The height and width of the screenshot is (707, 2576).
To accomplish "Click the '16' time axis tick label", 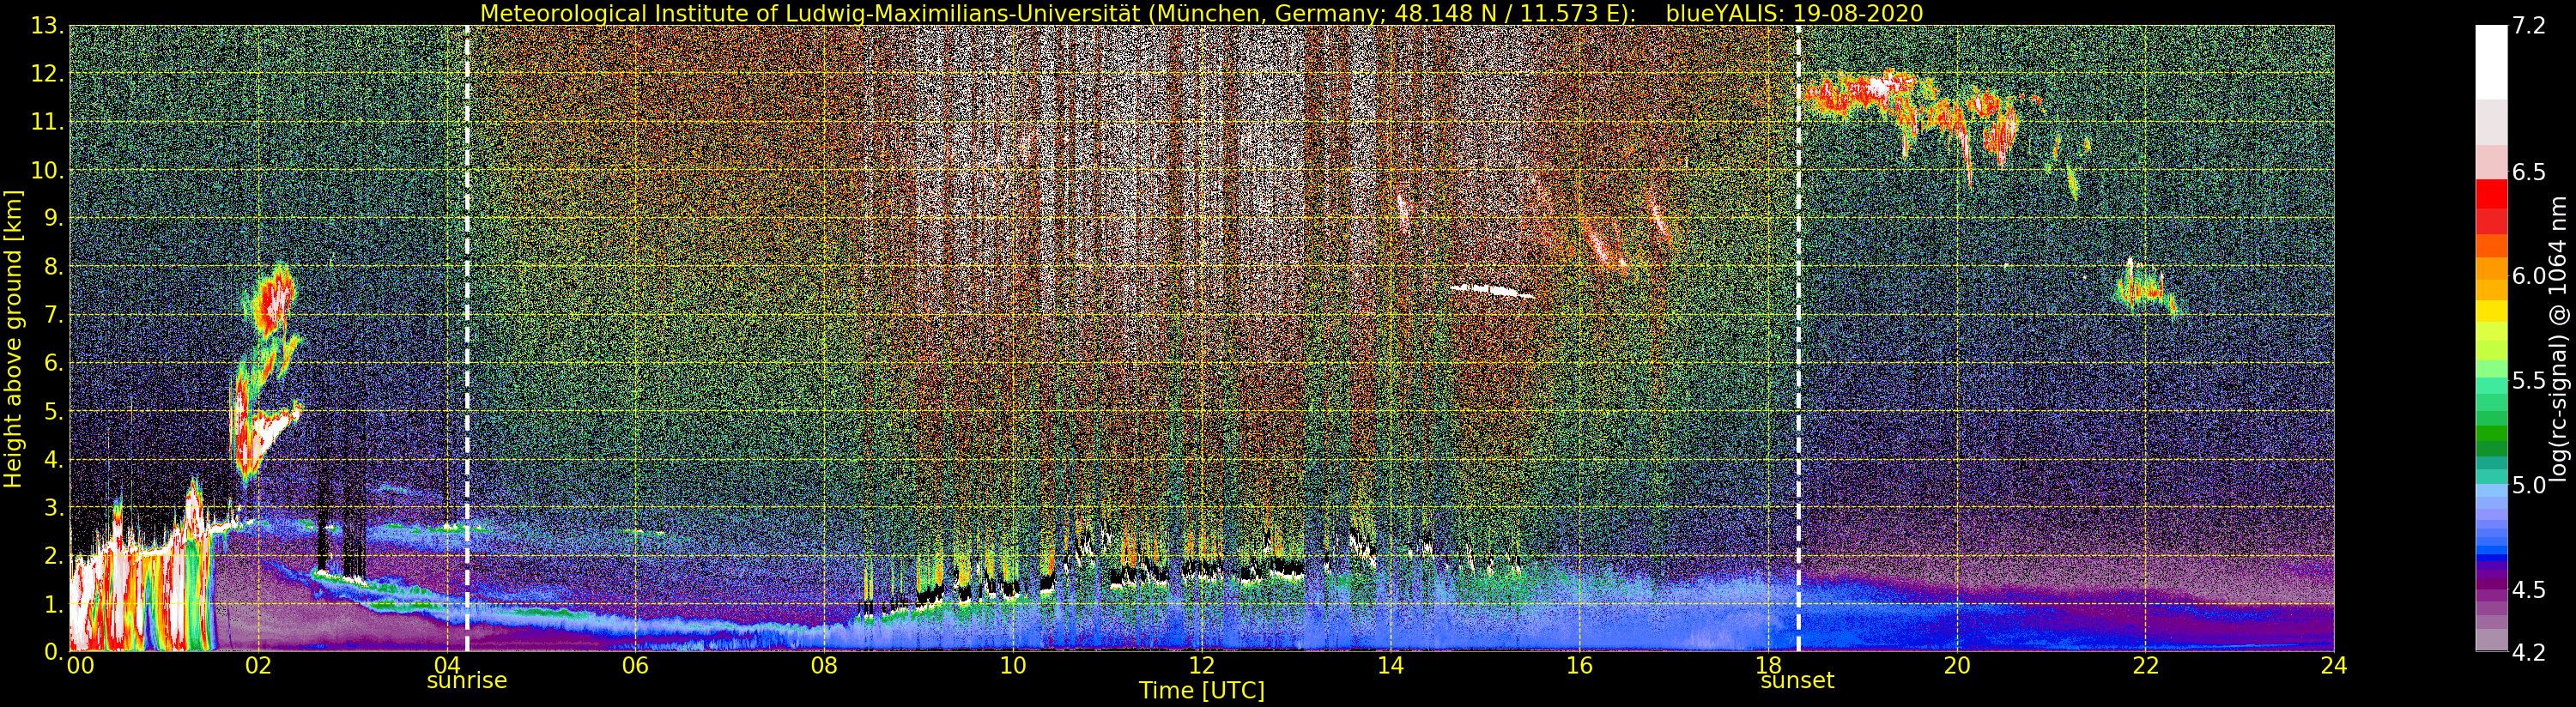I will [x=1579, y=665].
